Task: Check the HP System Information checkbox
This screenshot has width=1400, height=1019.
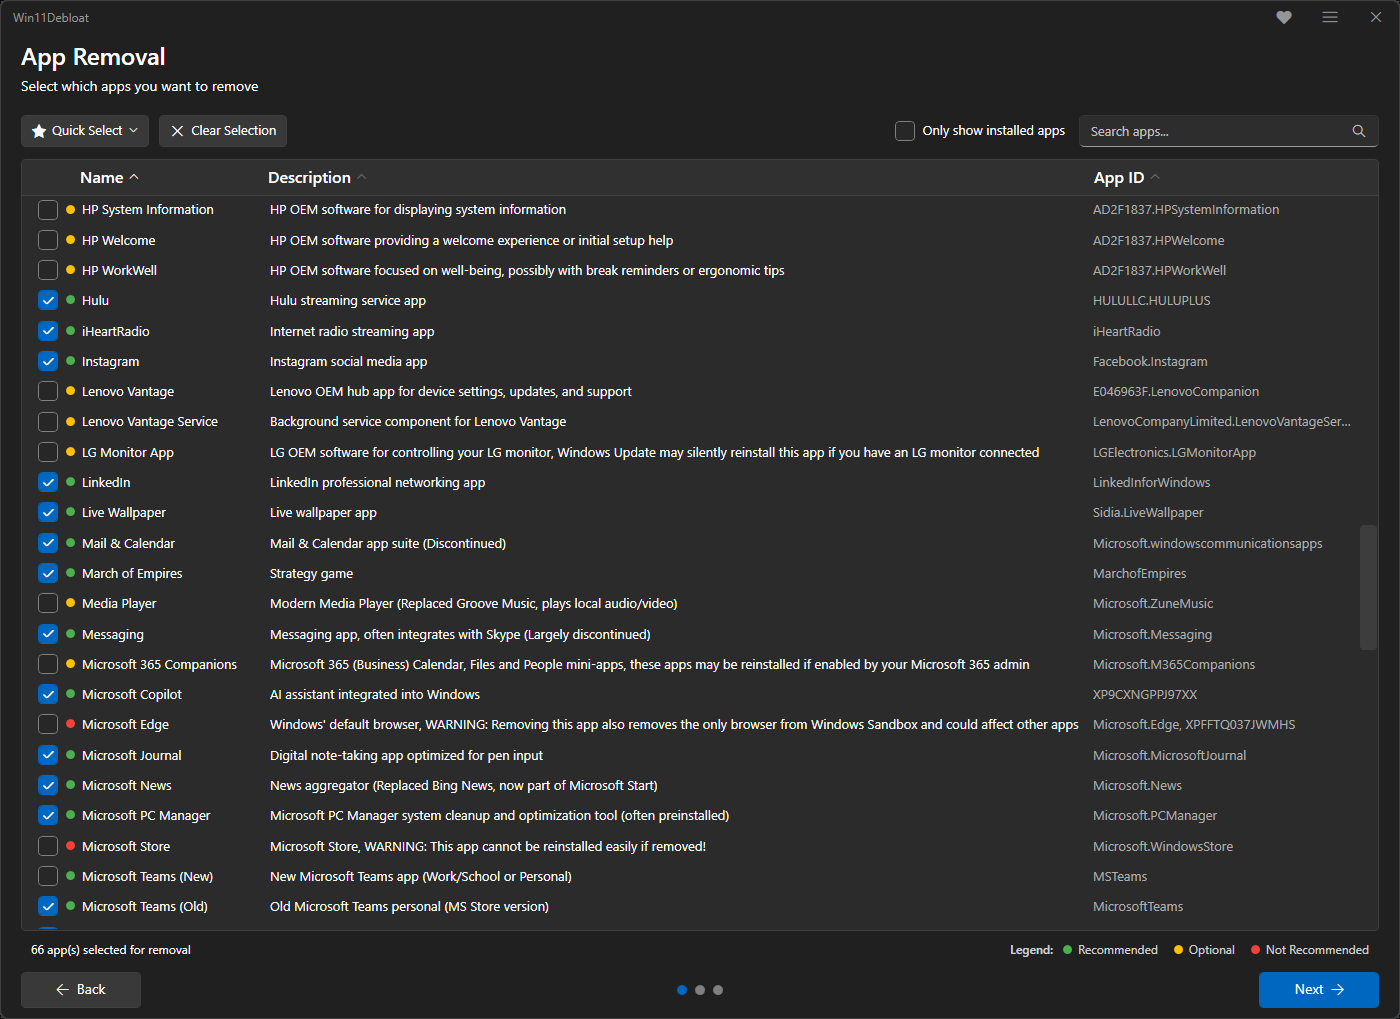Action: point(48,210)
